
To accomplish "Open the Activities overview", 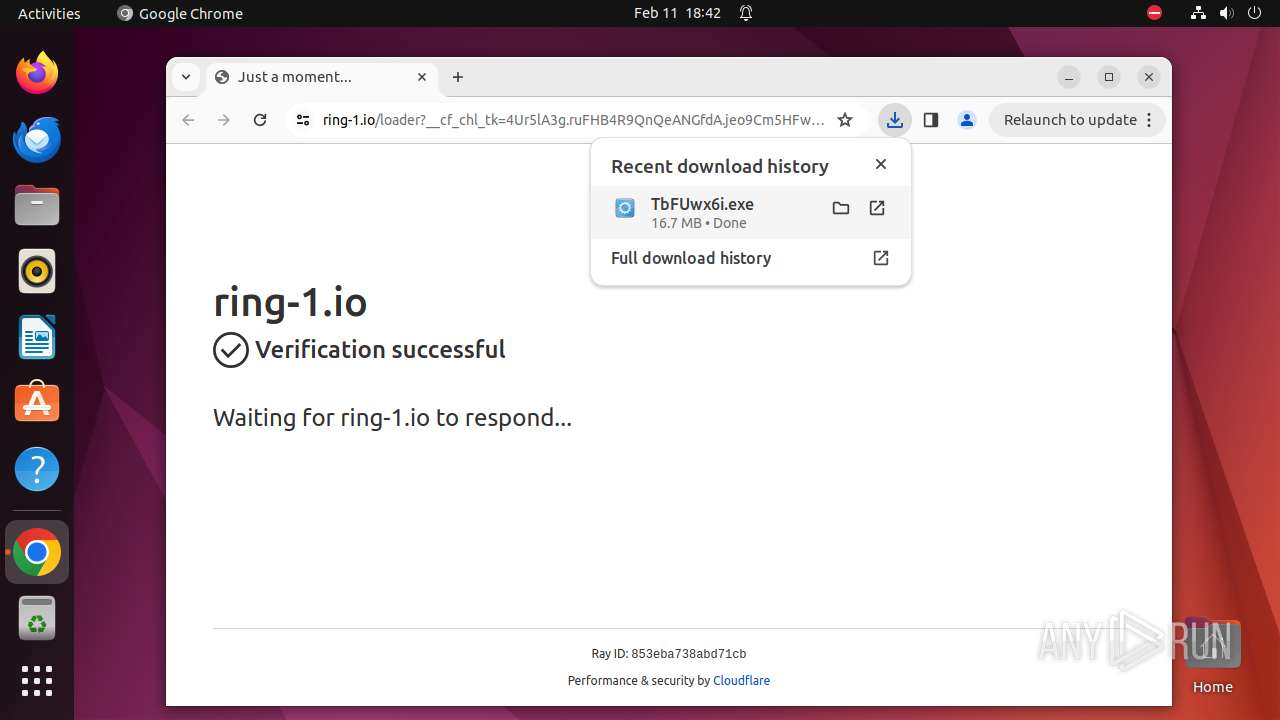I will pos(49,13).
